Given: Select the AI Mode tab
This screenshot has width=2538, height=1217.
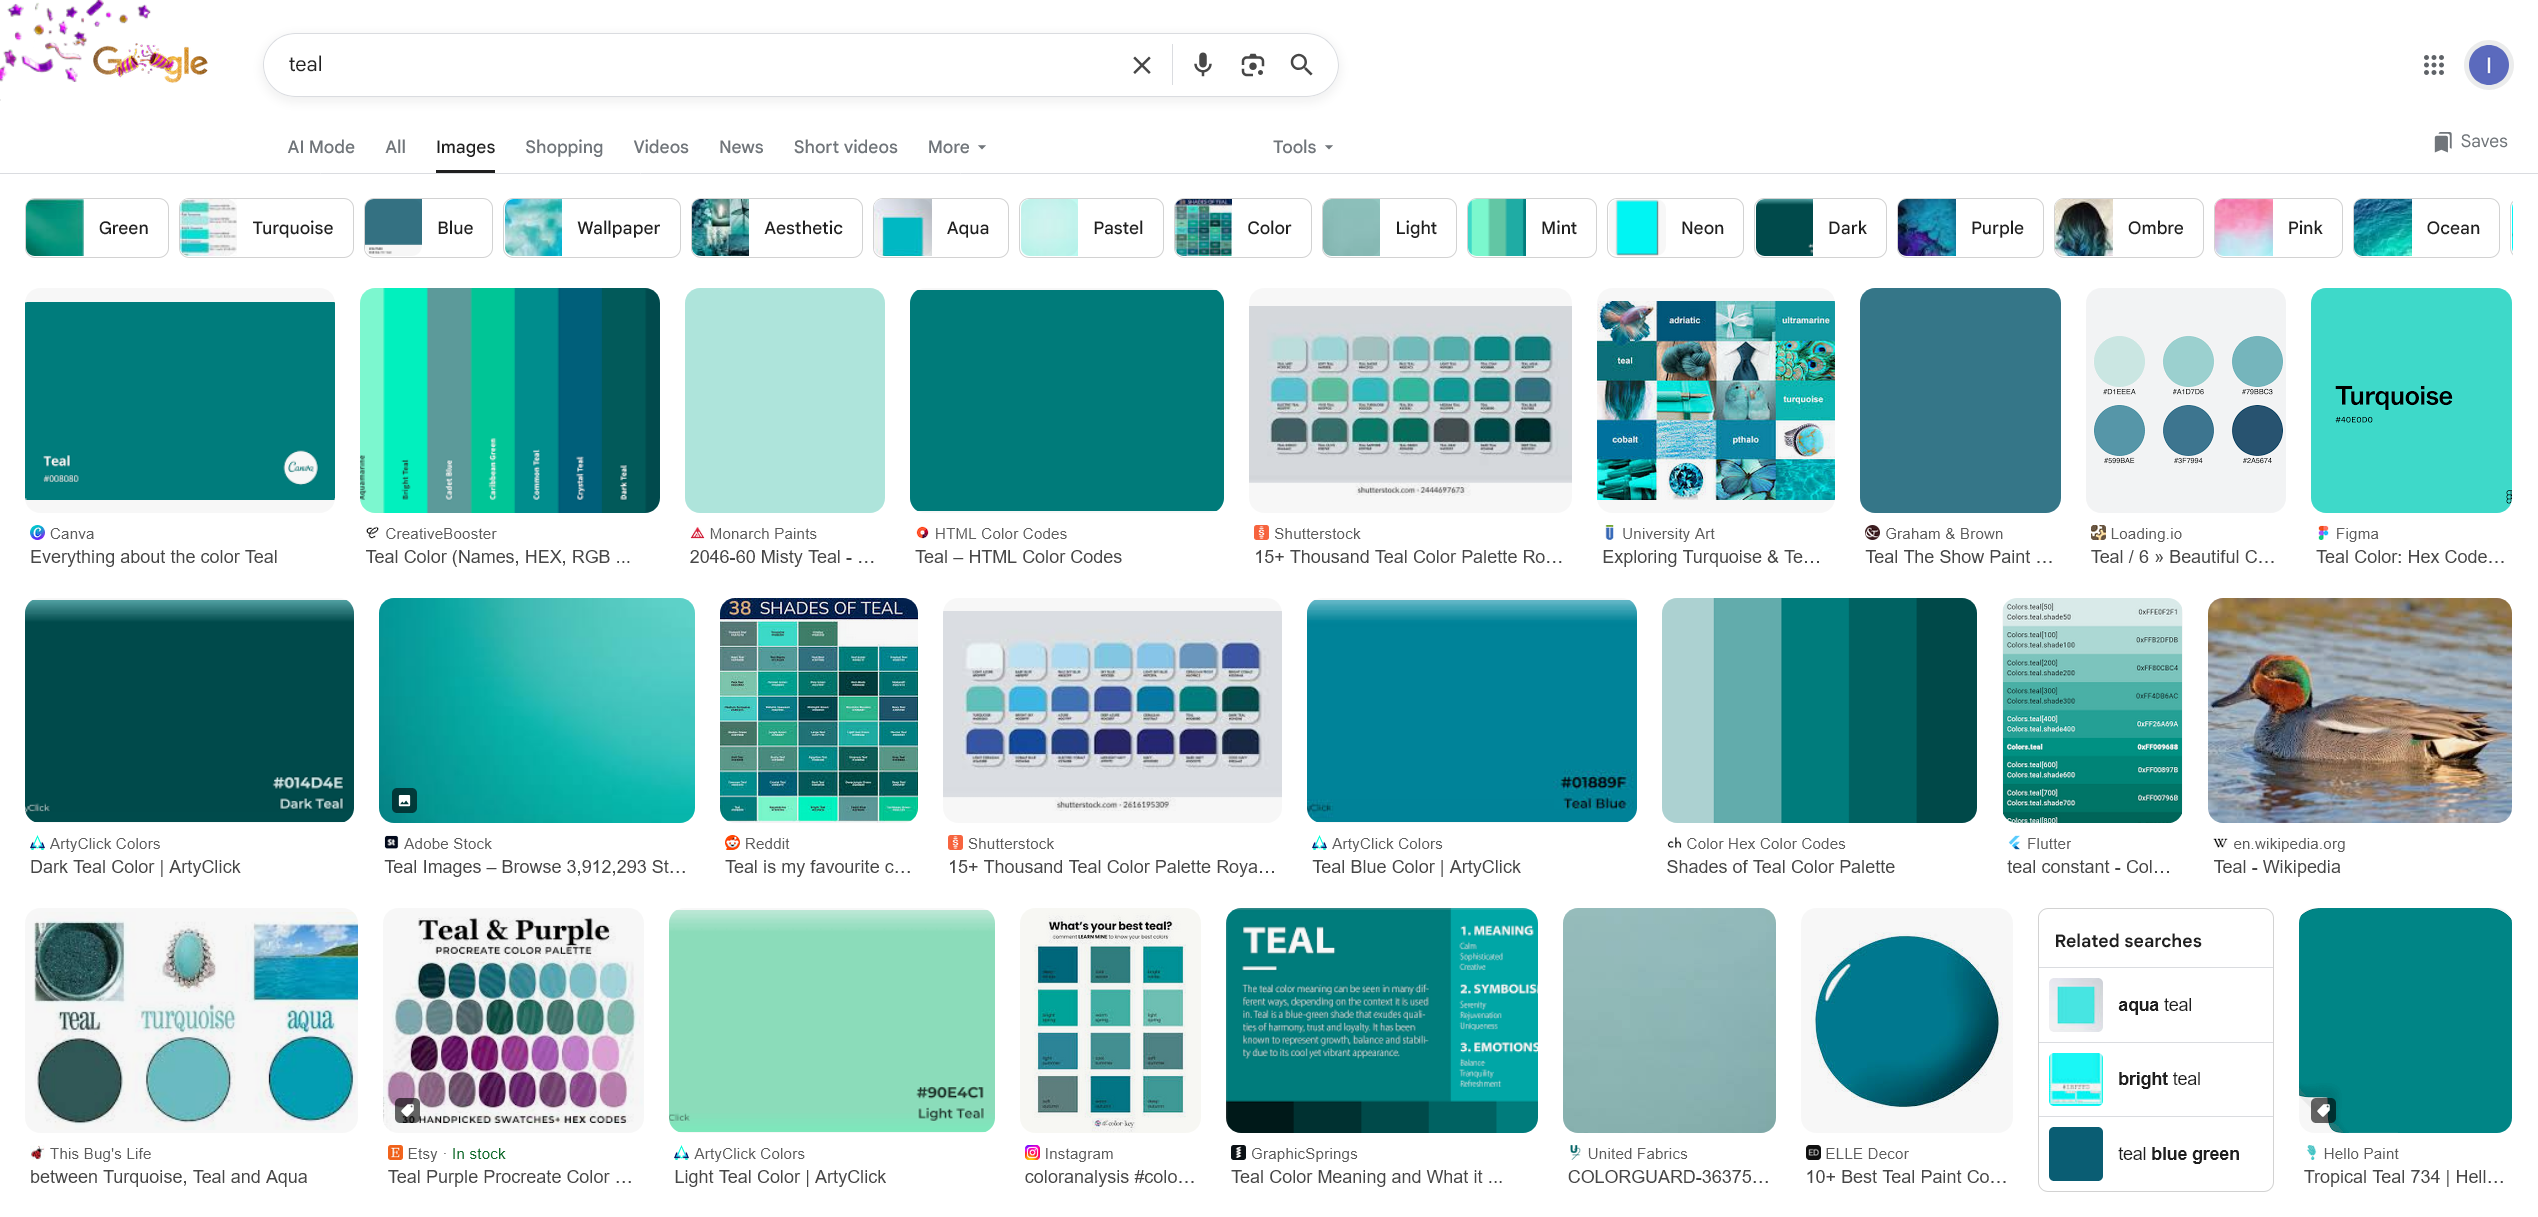Looking at the screenshot, I should 320,147.
